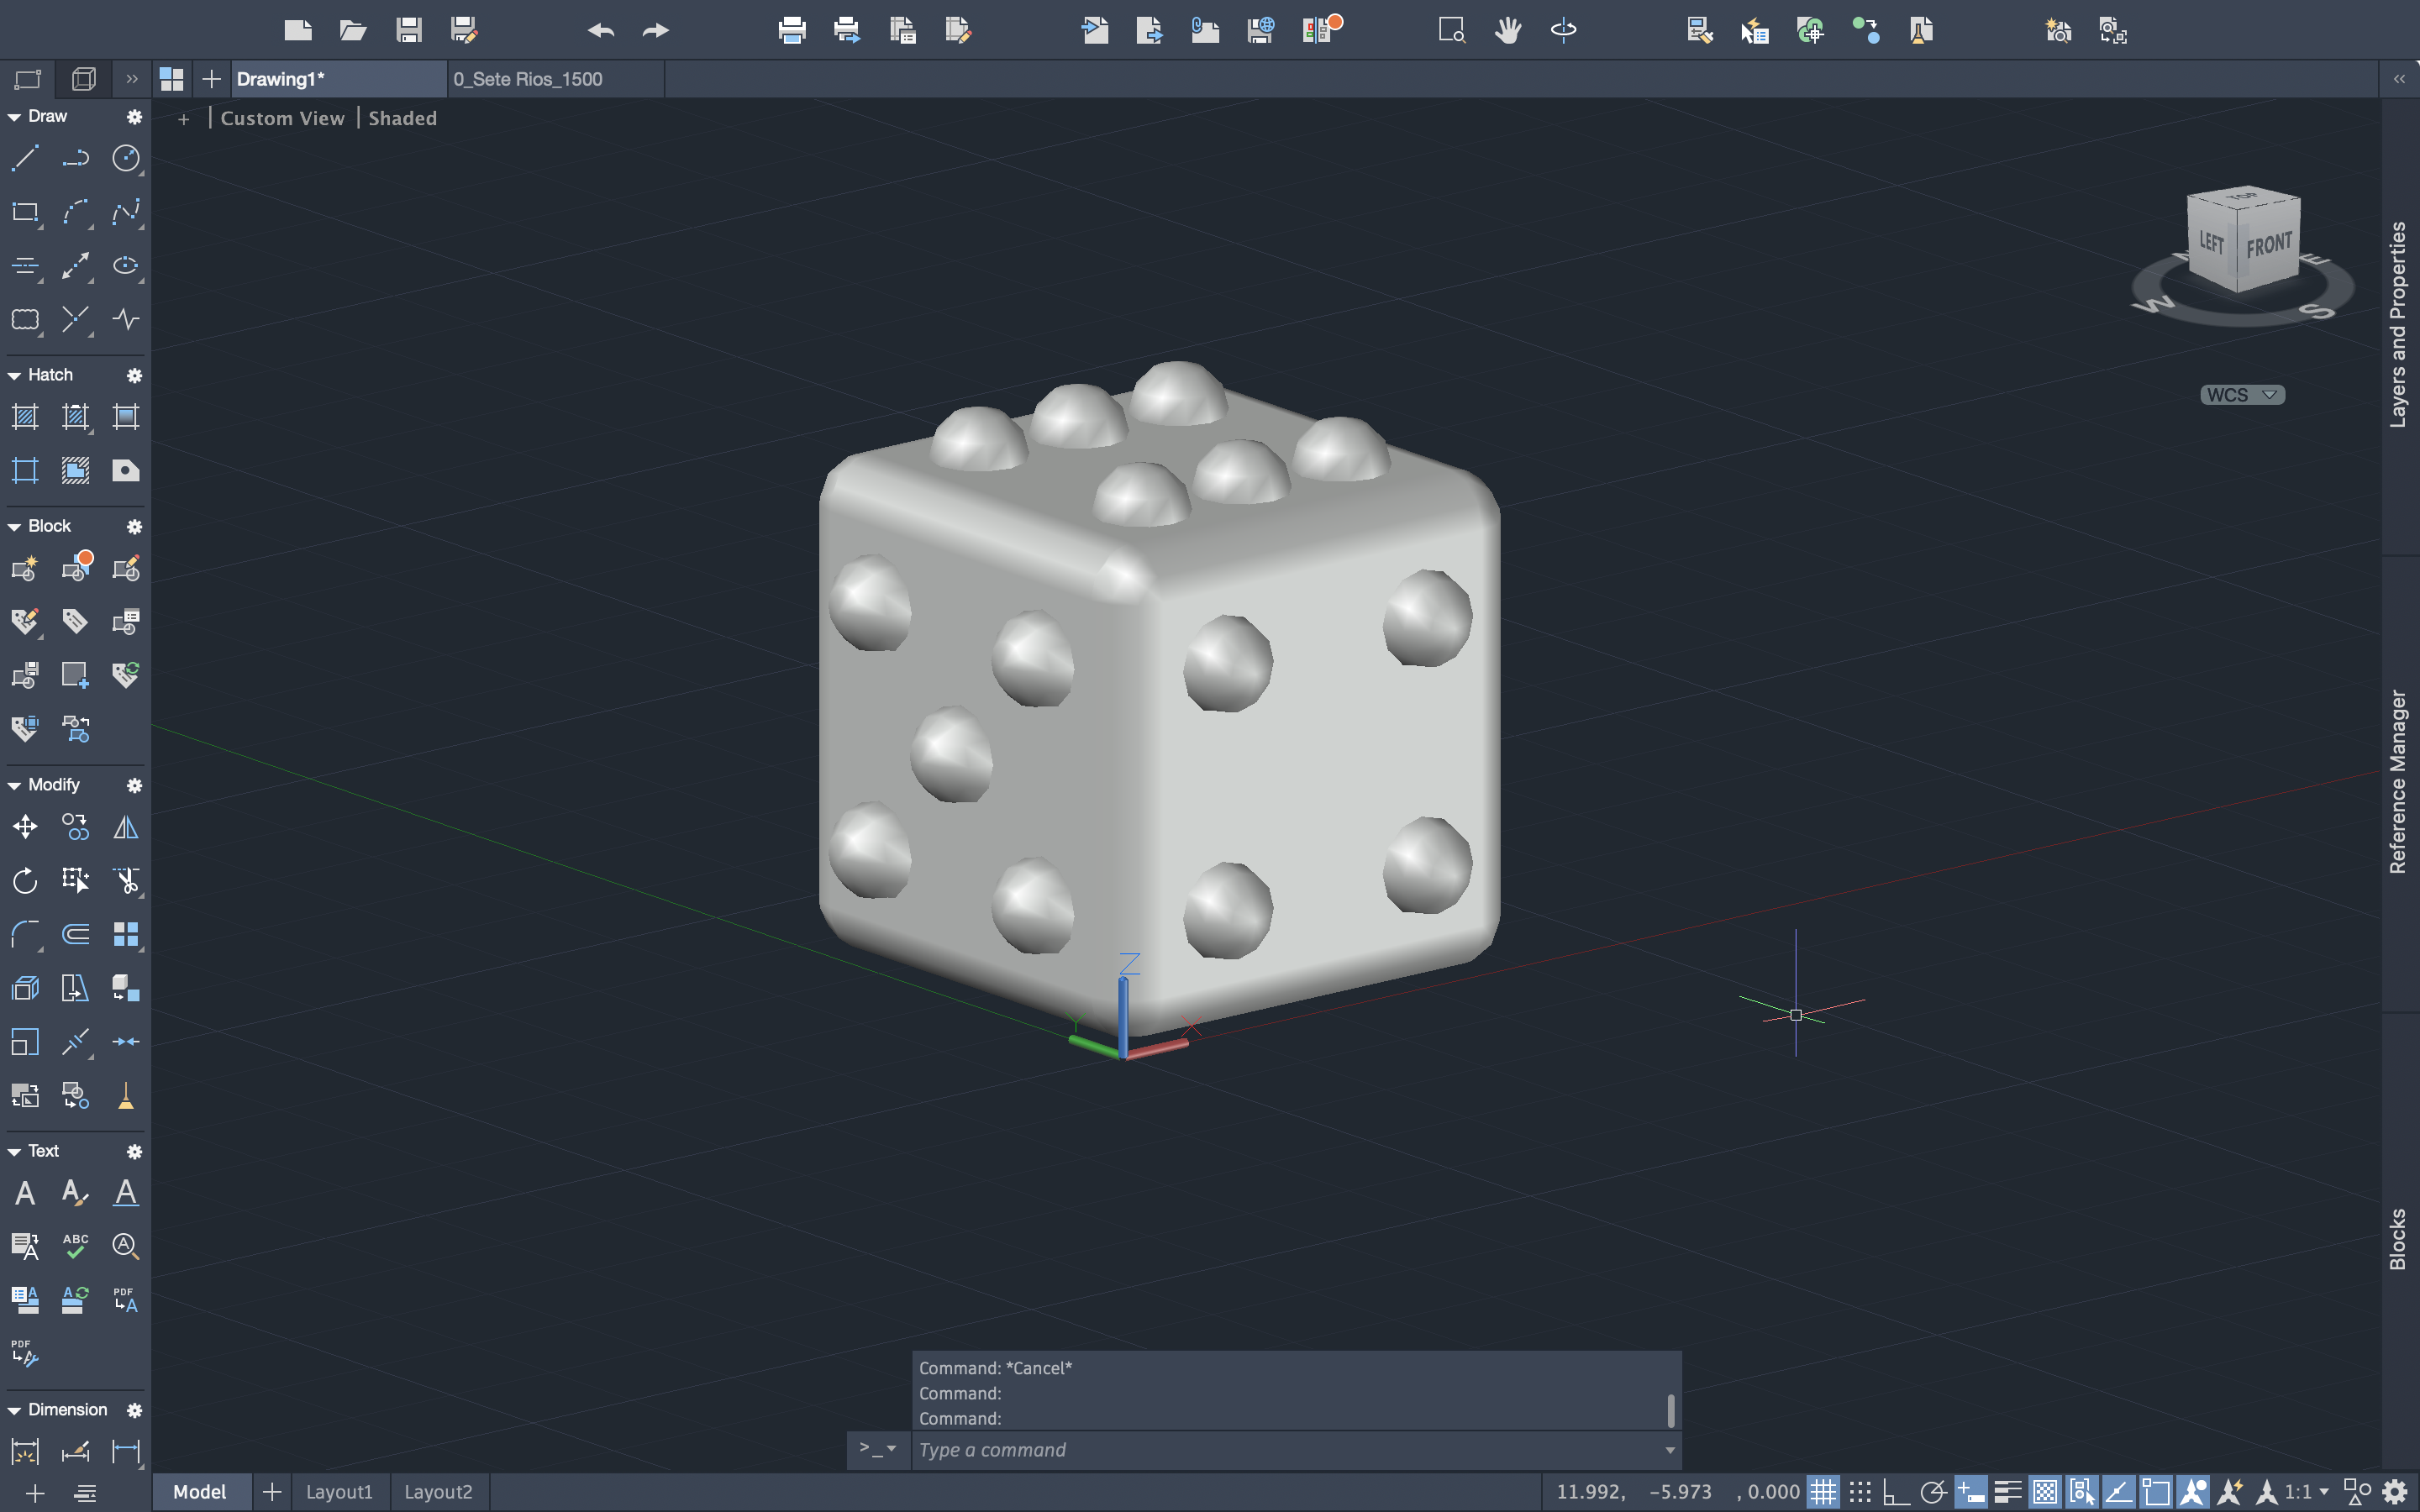Screen dimensions: 2420x1512
Task: Toggle Grid display in status bar
Action: (x=1823, y=1492)
